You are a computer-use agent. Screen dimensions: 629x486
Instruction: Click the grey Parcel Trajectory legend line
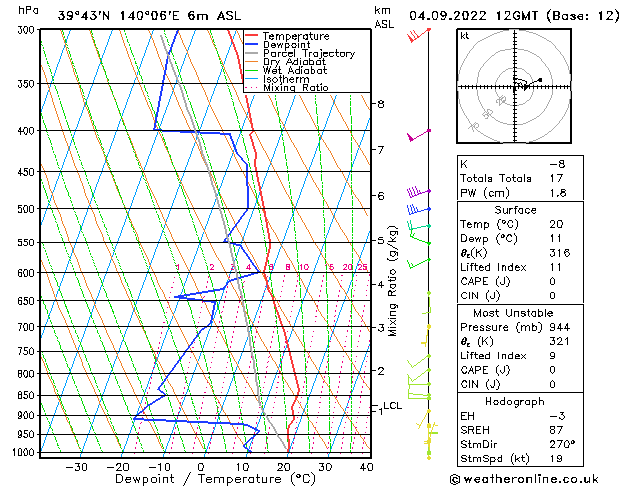(252, 53)
